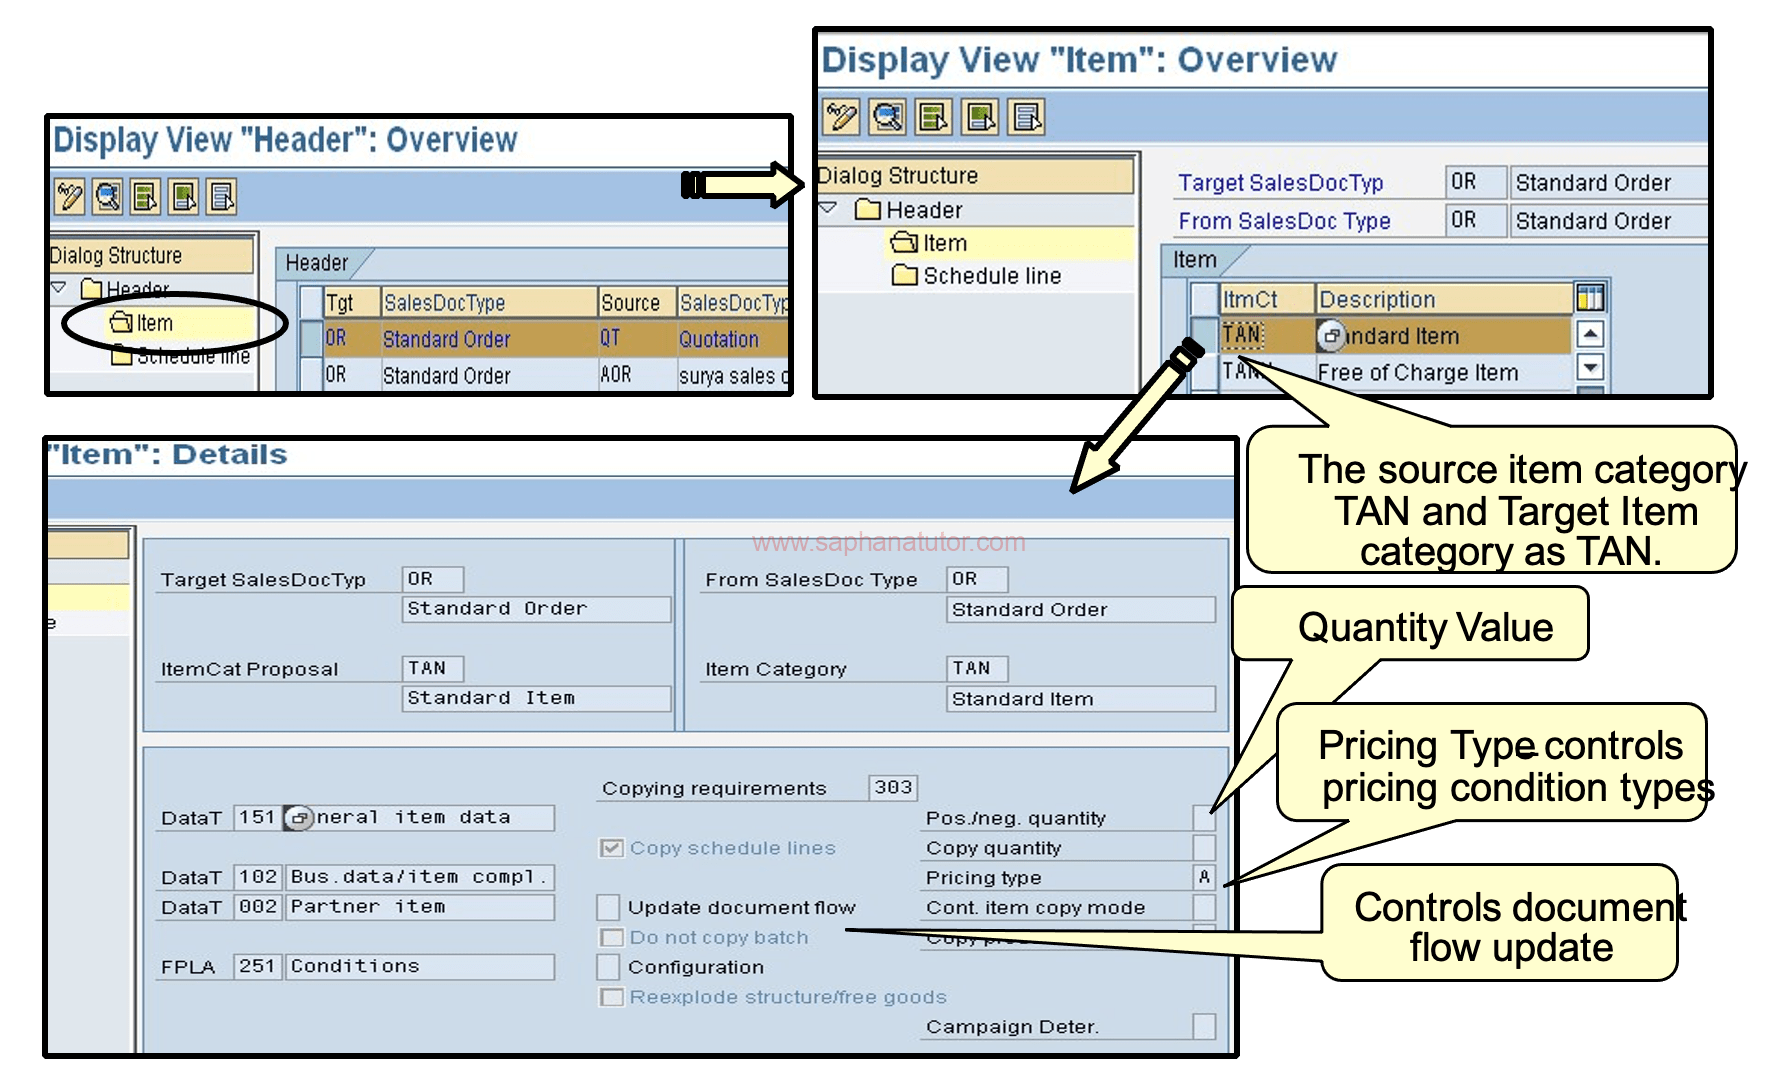Toggle Reexplode structure/free goods checkbox
1778x1088 pixels.
click(611, 997)
